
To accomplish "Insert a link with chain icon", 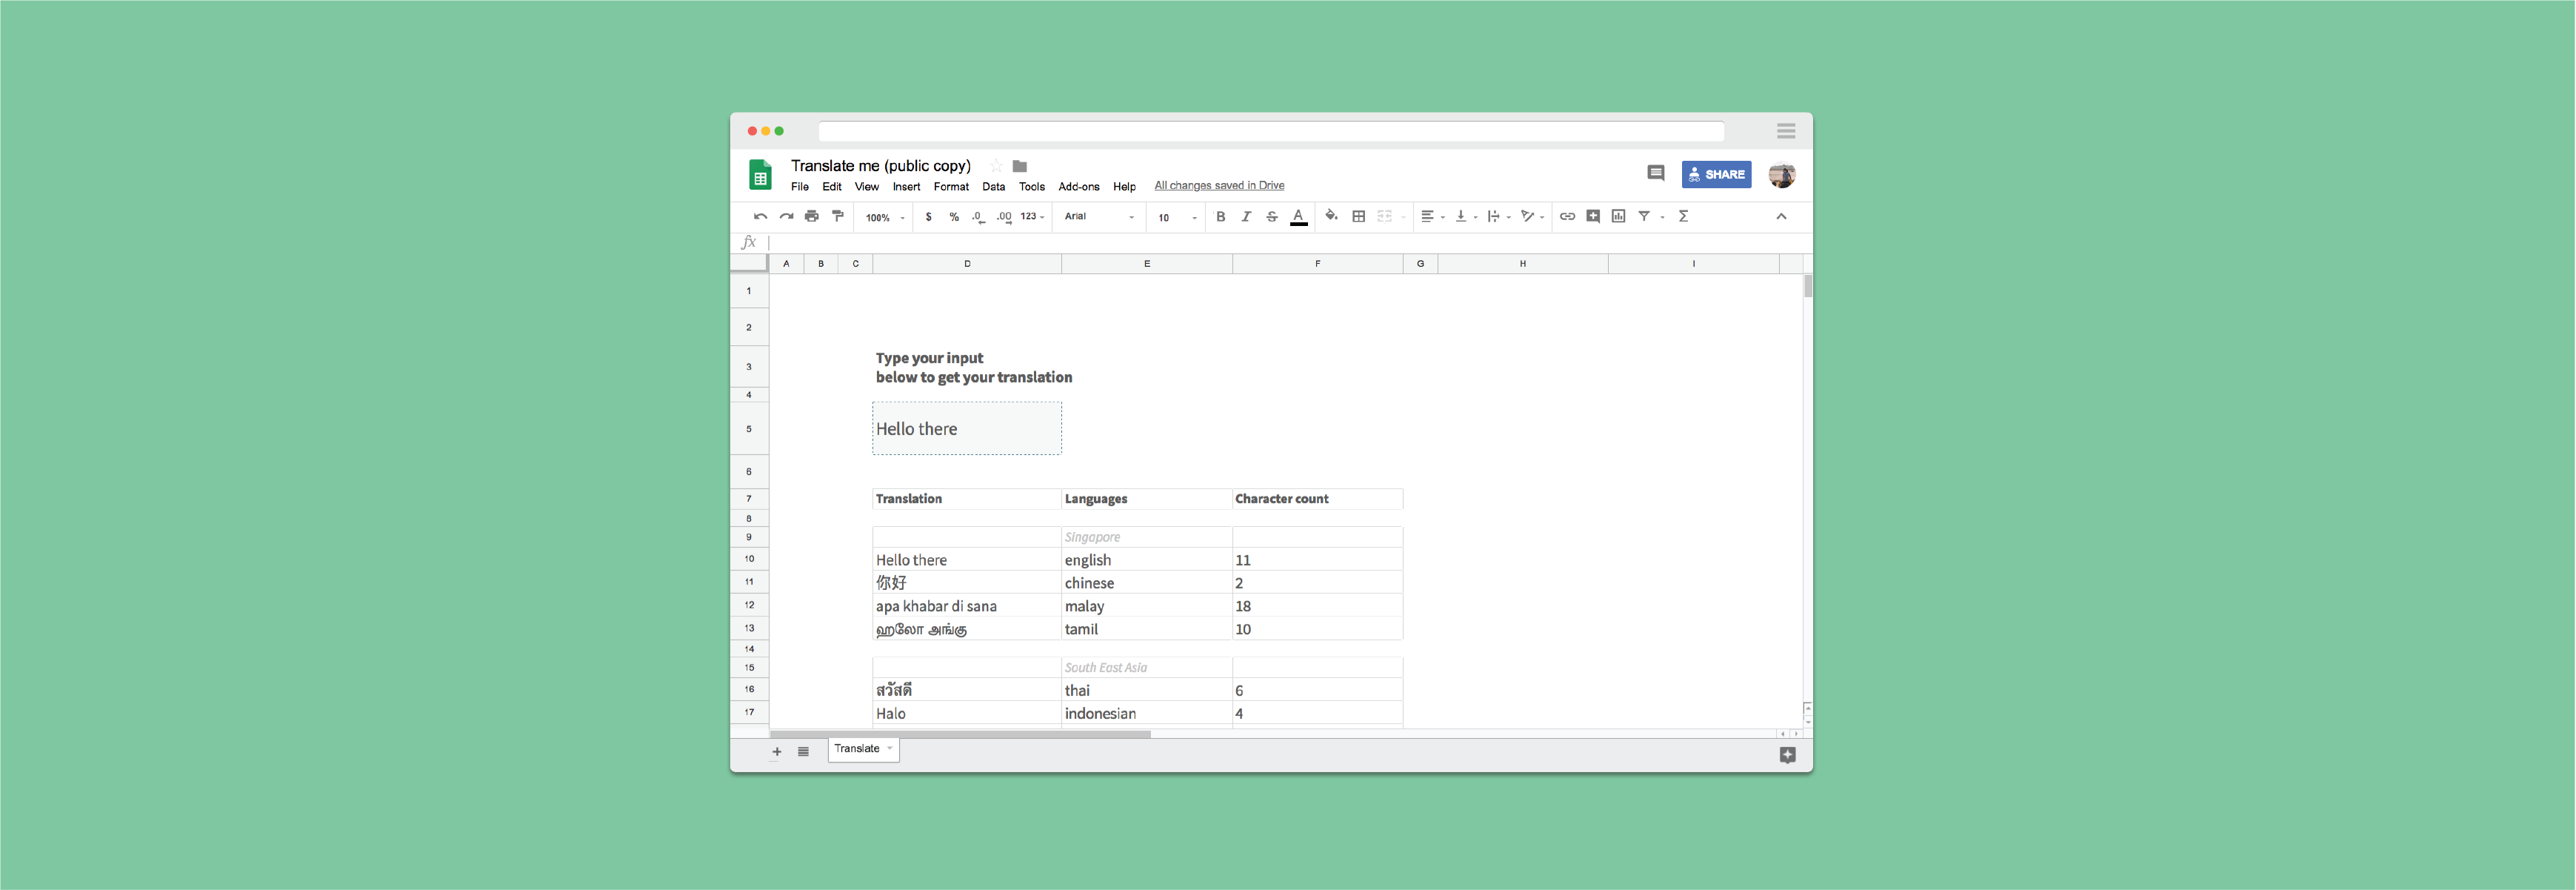I will coord(1567,216).
